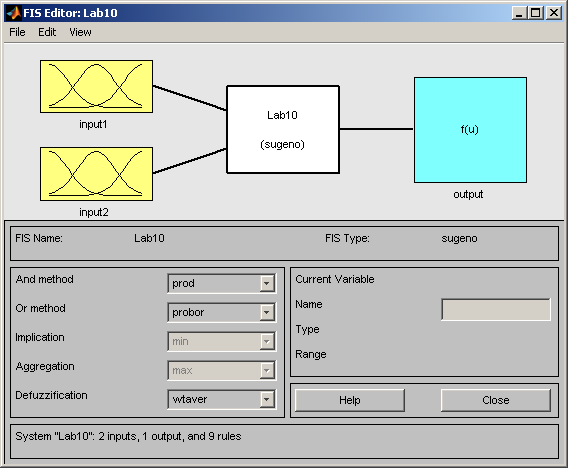Select the input1 membership function box
The image size is (568, 468).
[96, 87]
